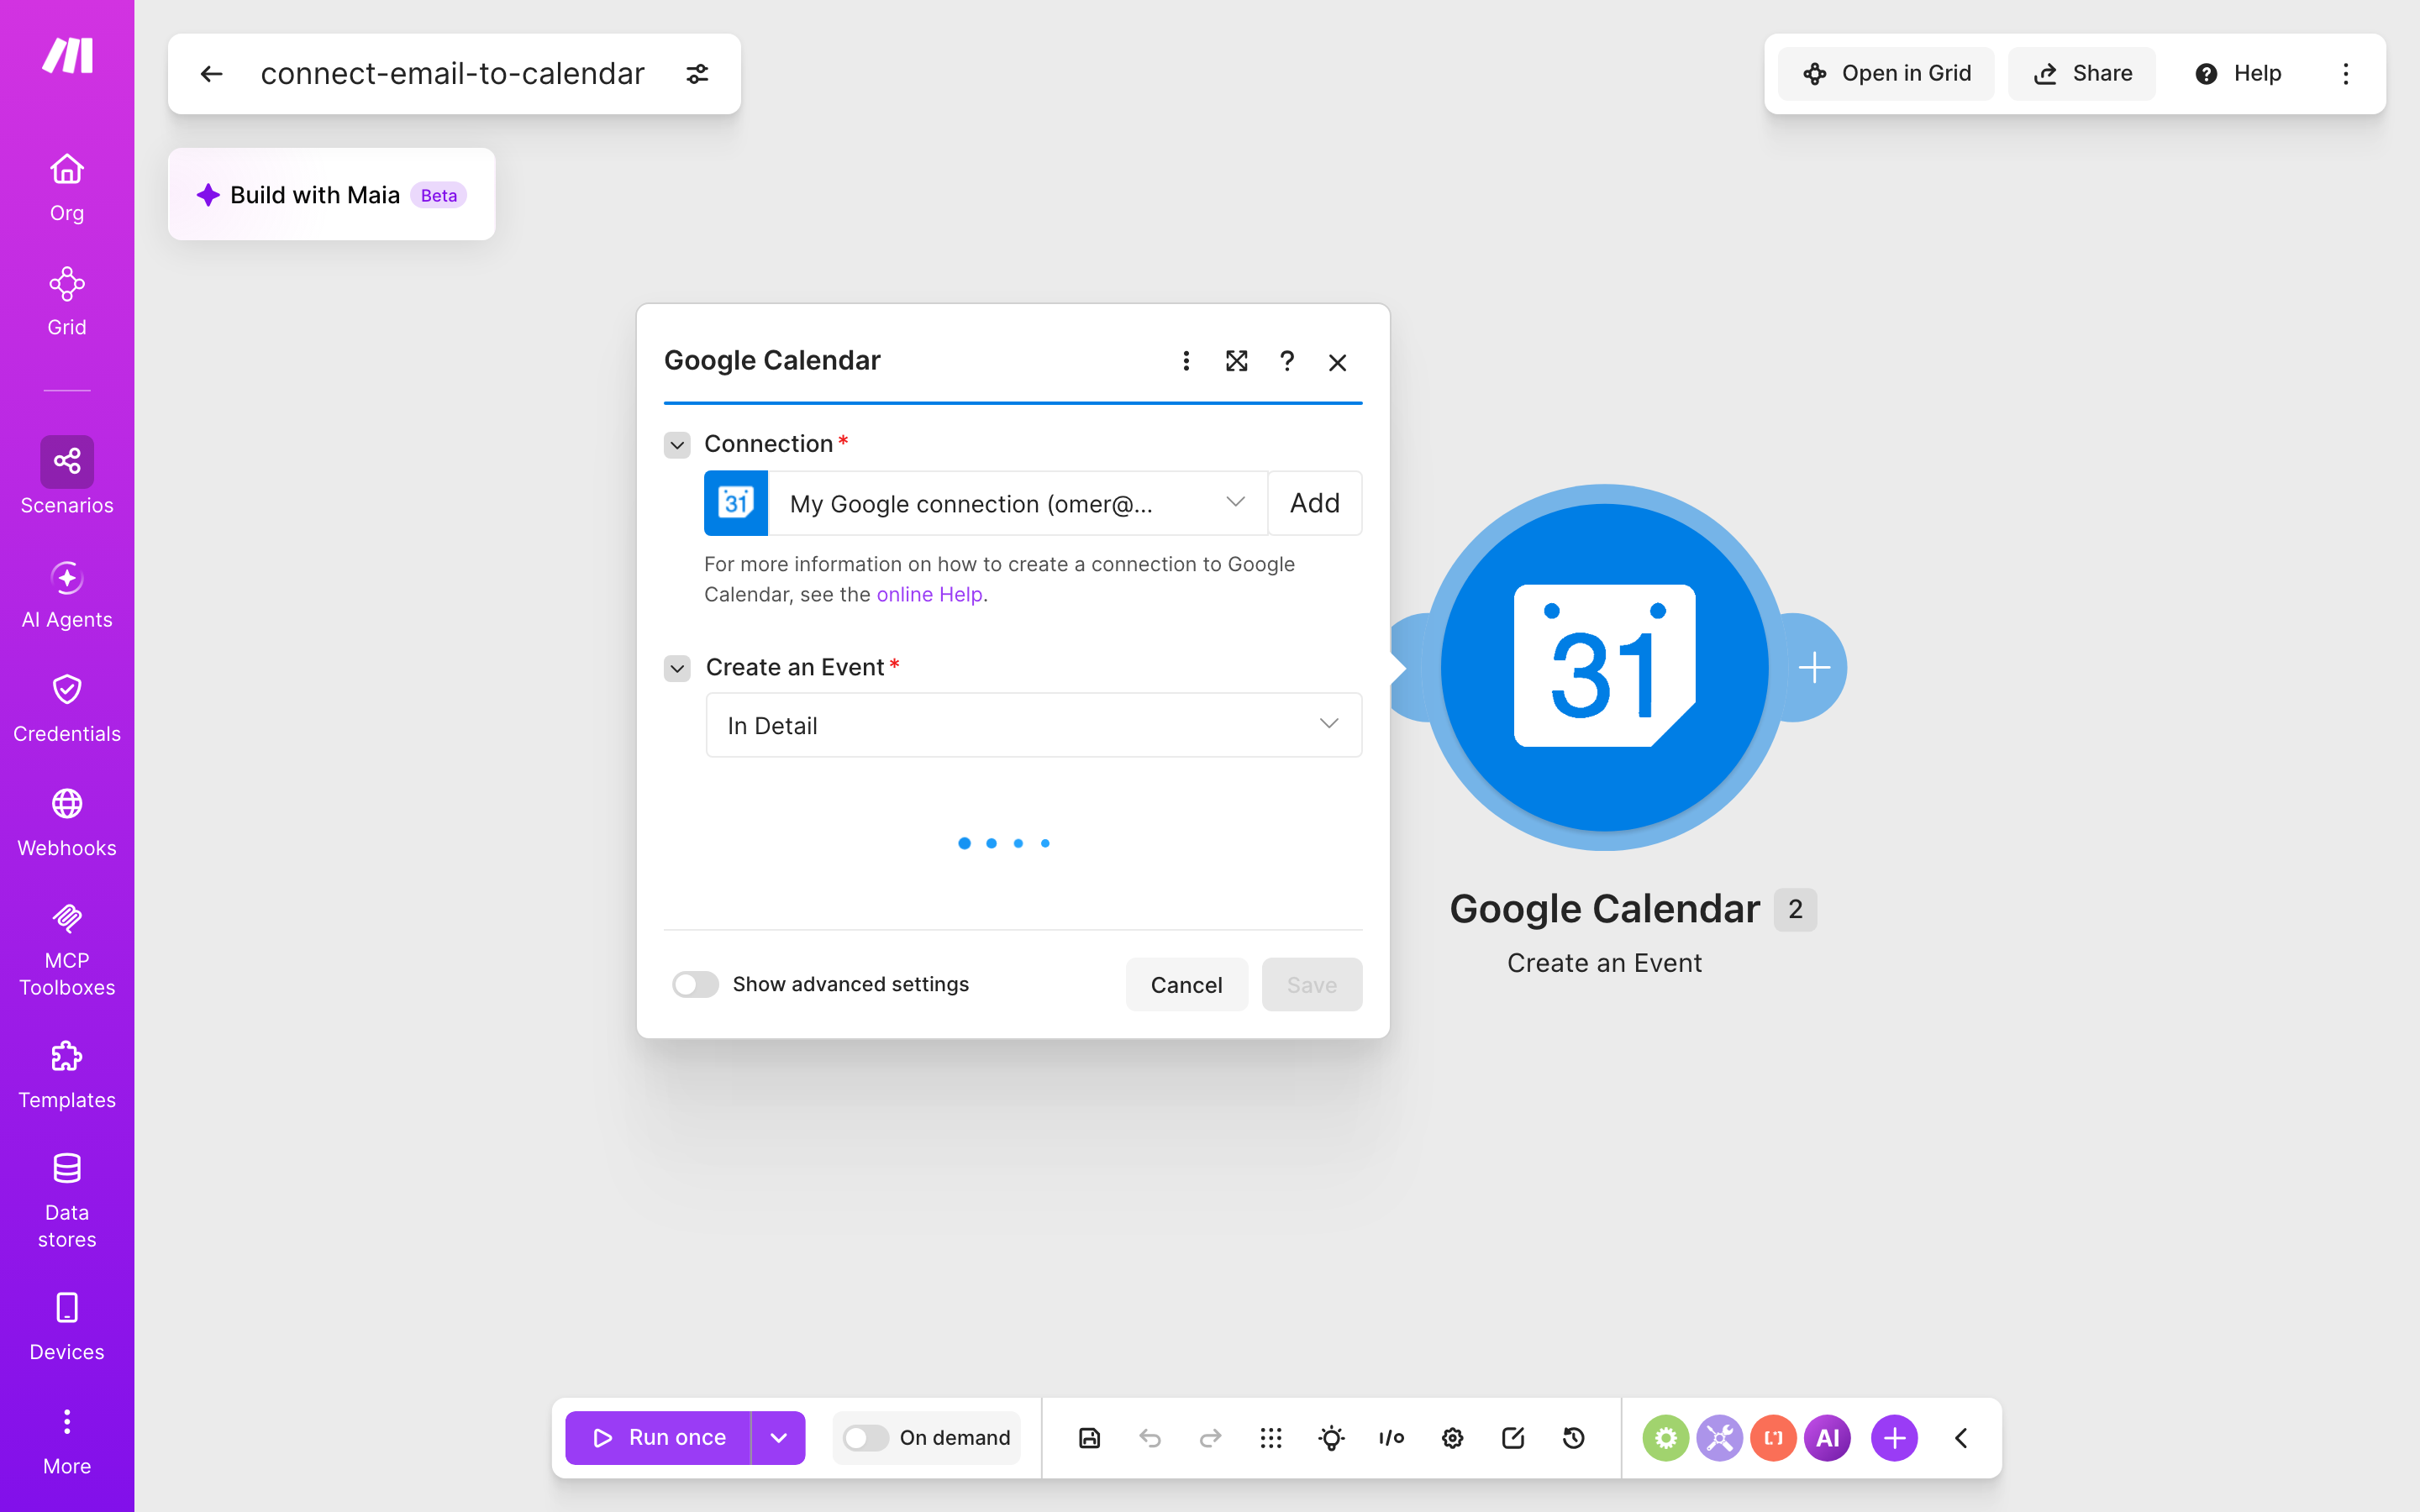Click Run once button
2420x1512 pixels.
(x=658, y=1438)
